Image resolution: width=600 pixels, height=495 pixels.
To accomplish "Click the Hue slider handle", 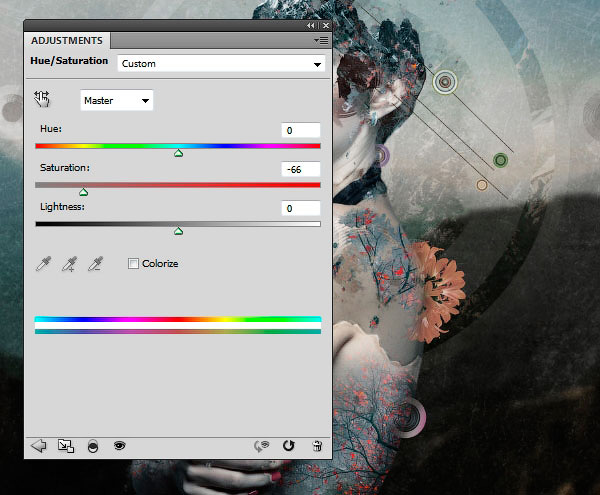I will point(178,153).
